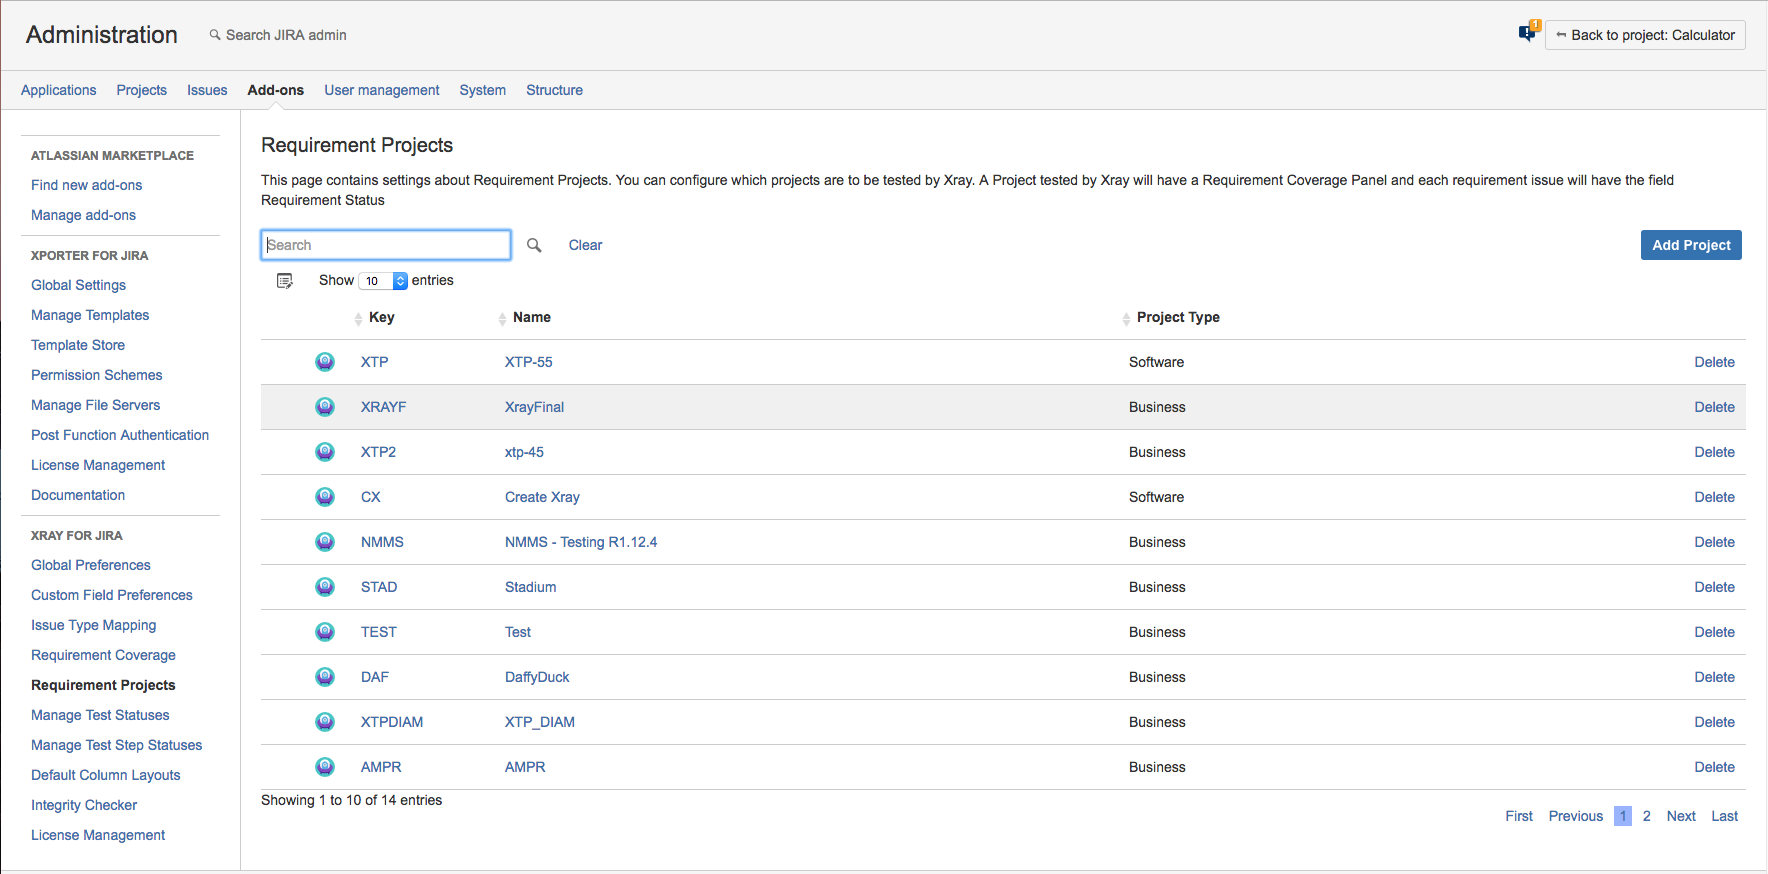Click the STAD project avatar icon
The height and width of the screenshot is (874, 1768).
(325, 587)
